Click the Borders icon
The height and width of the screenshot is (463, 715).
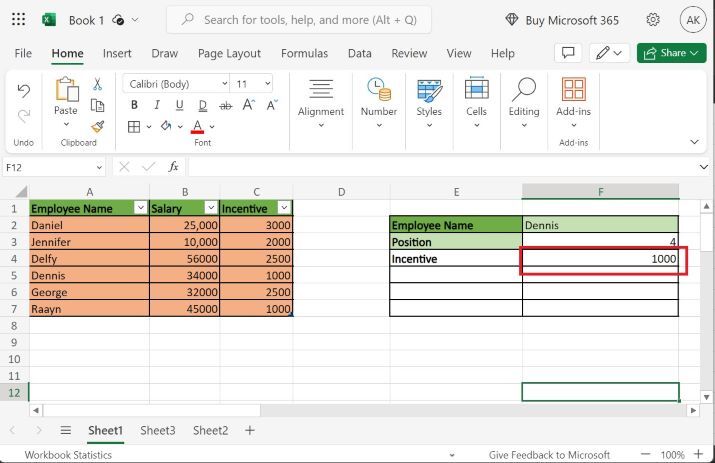134,126
